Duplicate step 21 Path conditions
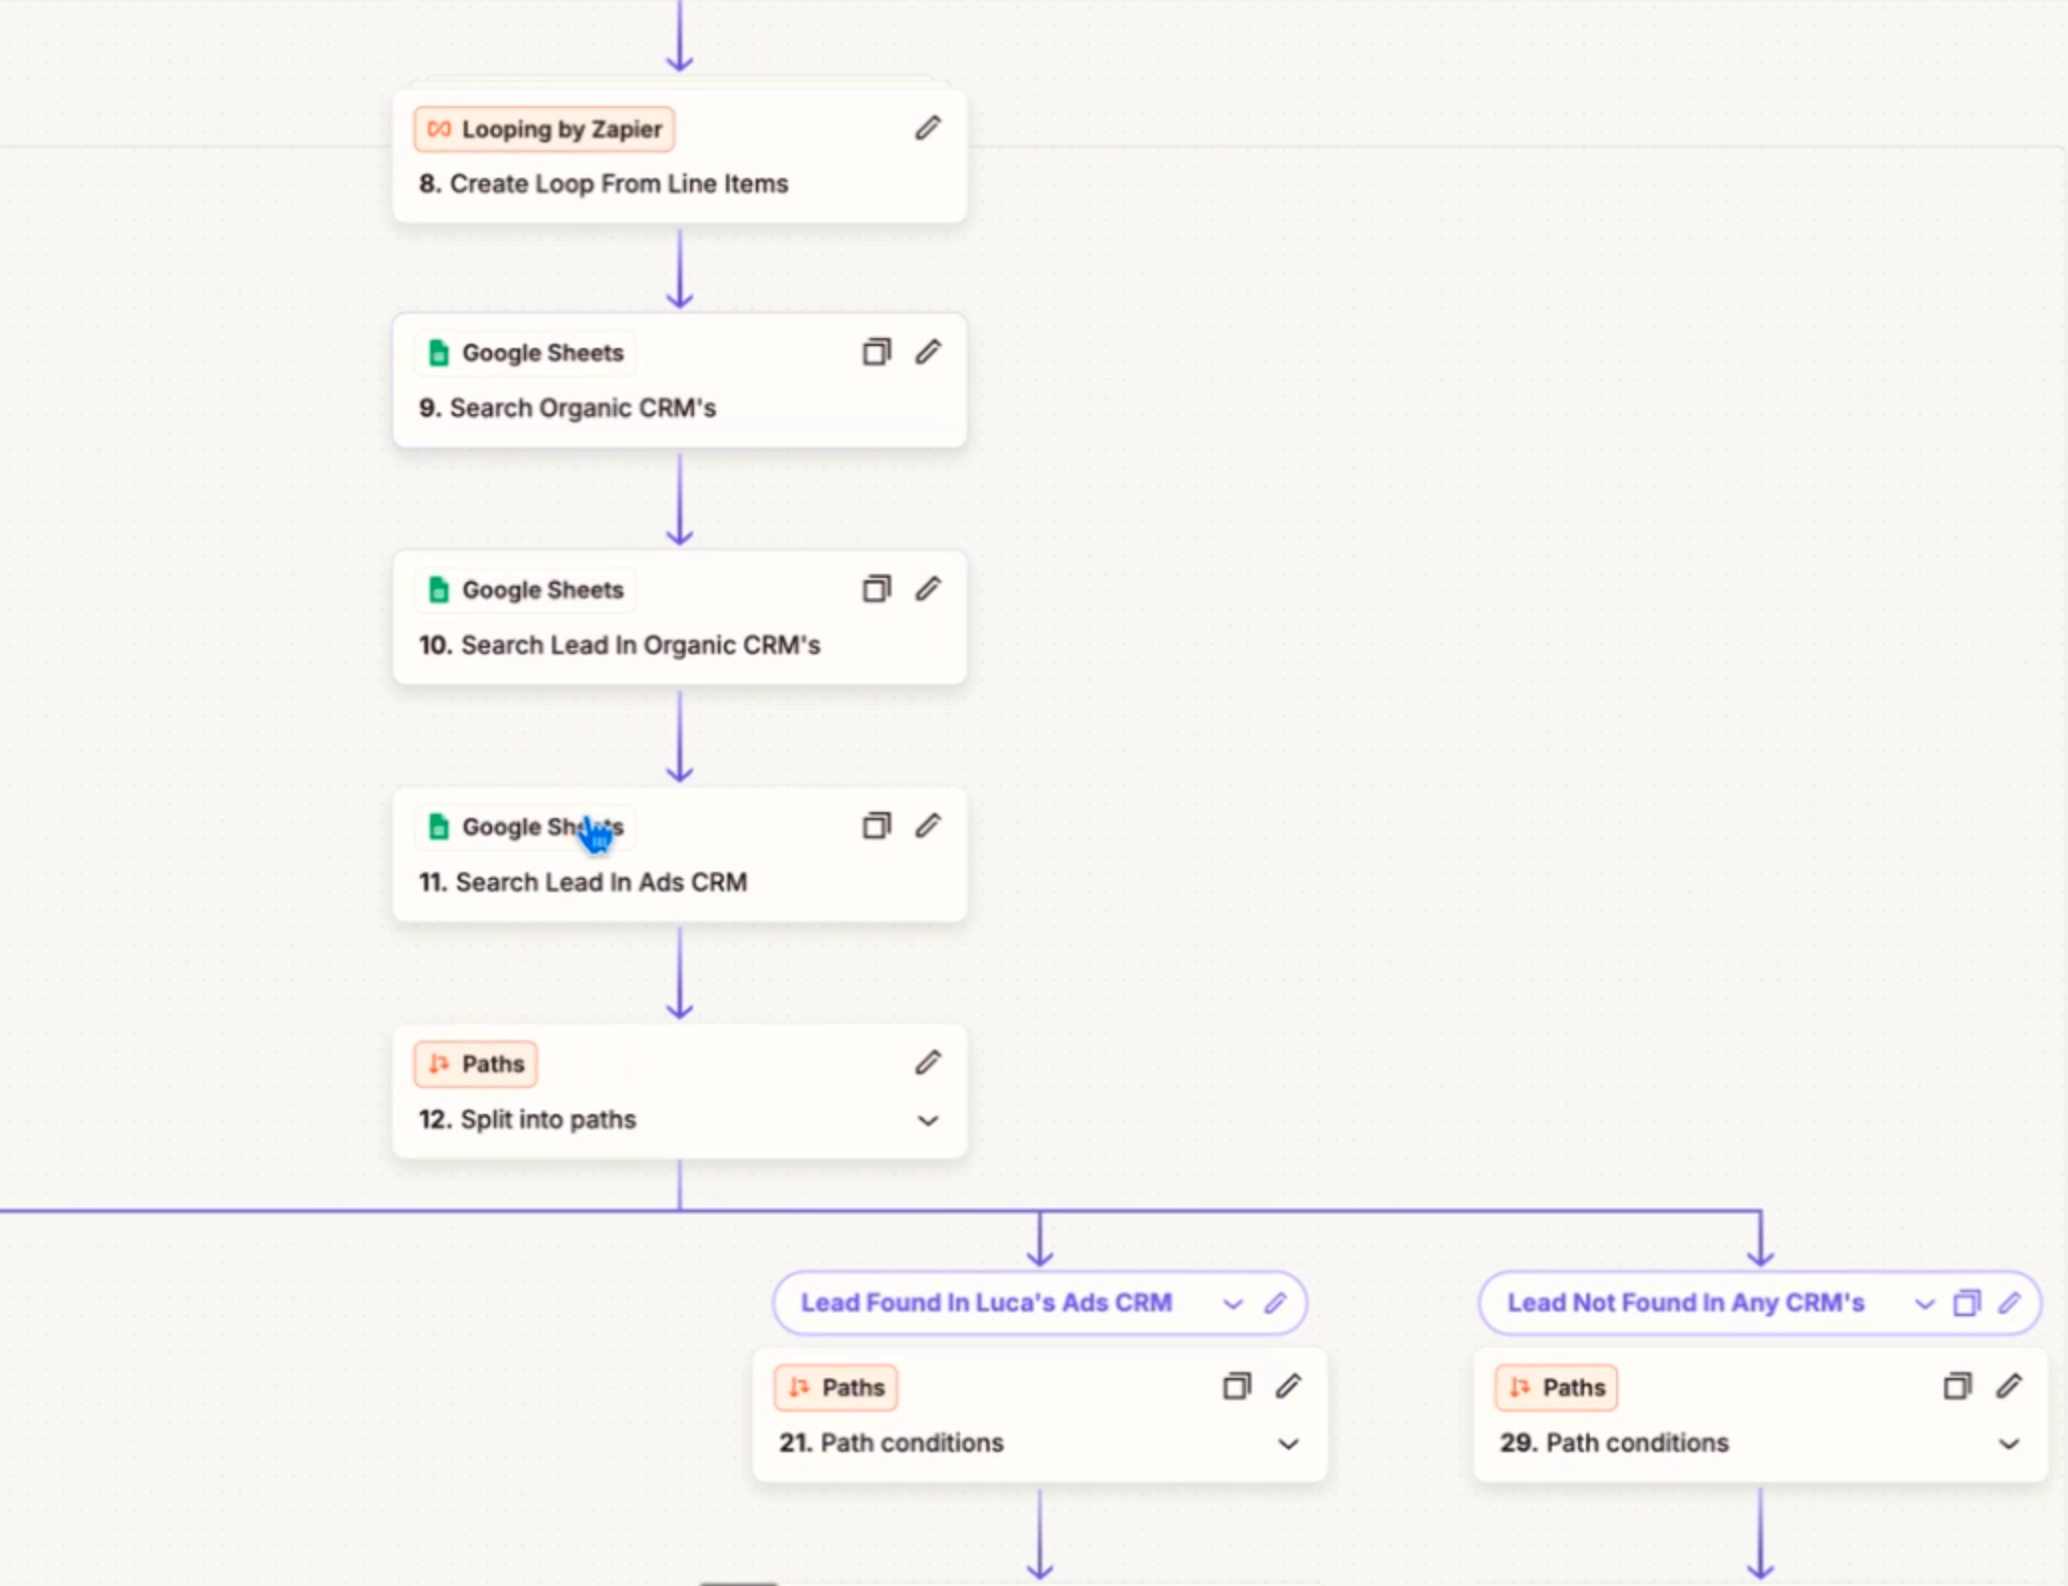Viewport: 2068px width, 1586px height. [x=1236, y=1386]
